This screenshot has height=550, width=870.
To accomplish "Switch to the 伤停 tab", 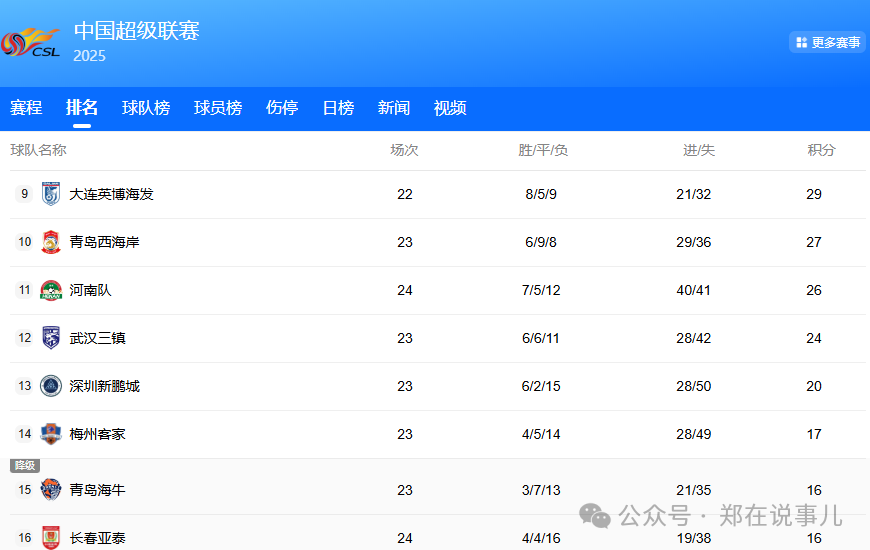I will pyautogui.click(x=282, y=108).
